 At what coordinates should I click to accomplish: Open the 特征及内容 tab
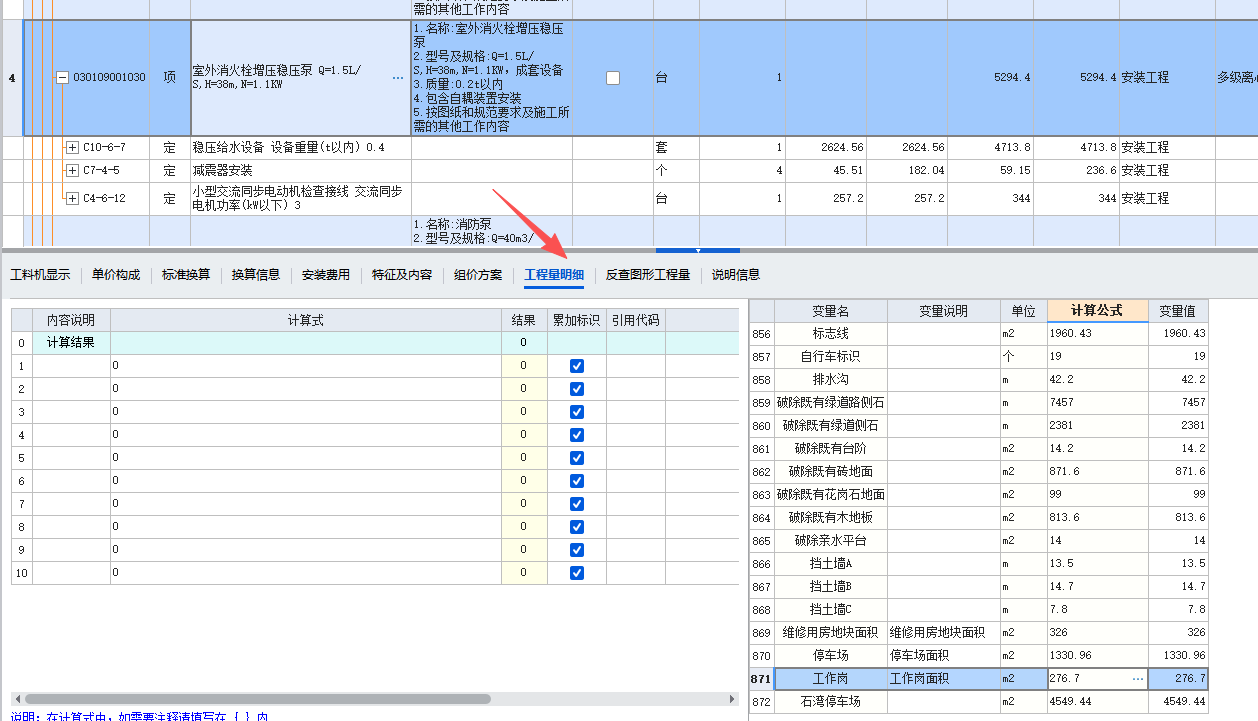(402, 275)
